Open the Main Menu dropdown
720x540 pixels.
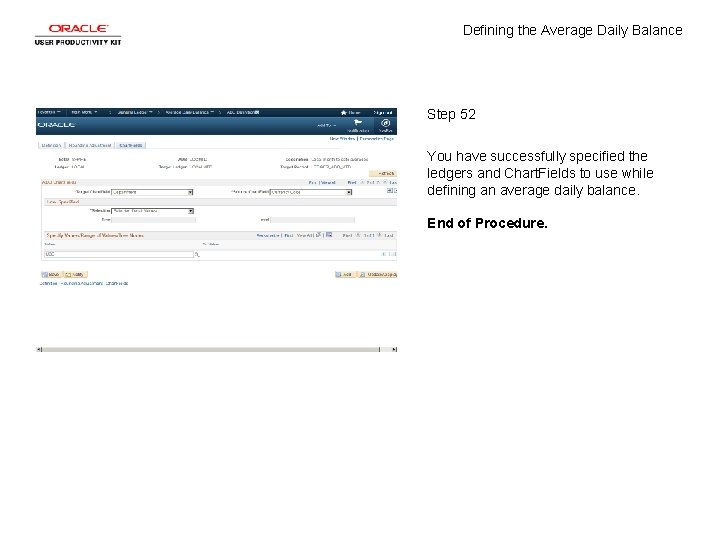(84, 112)
